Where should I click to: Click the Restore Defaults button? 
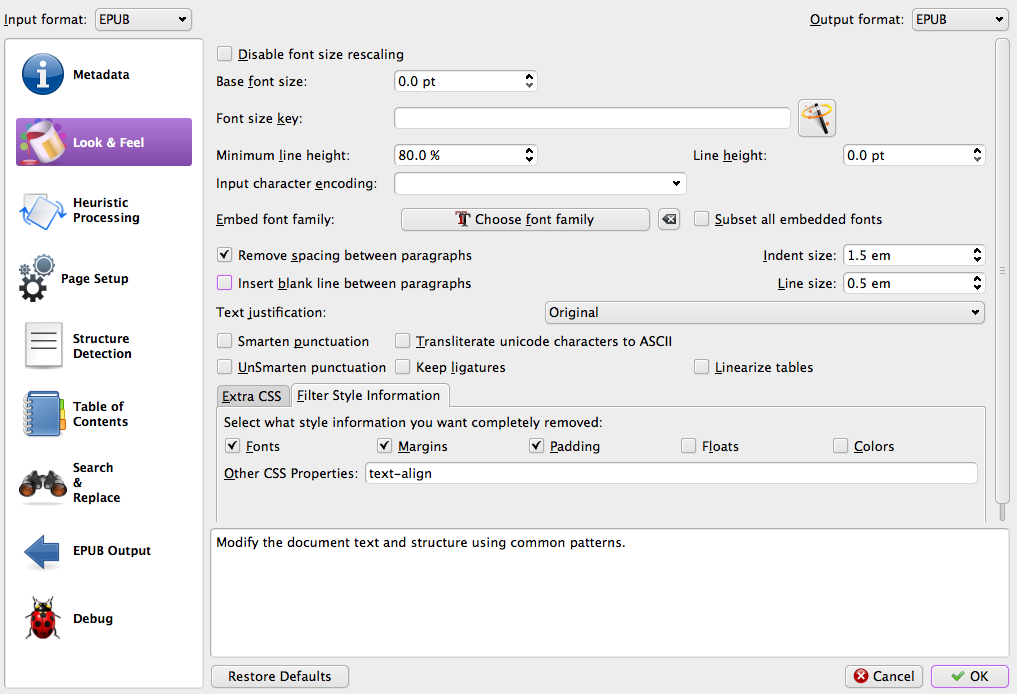click(x=279, y=676)
